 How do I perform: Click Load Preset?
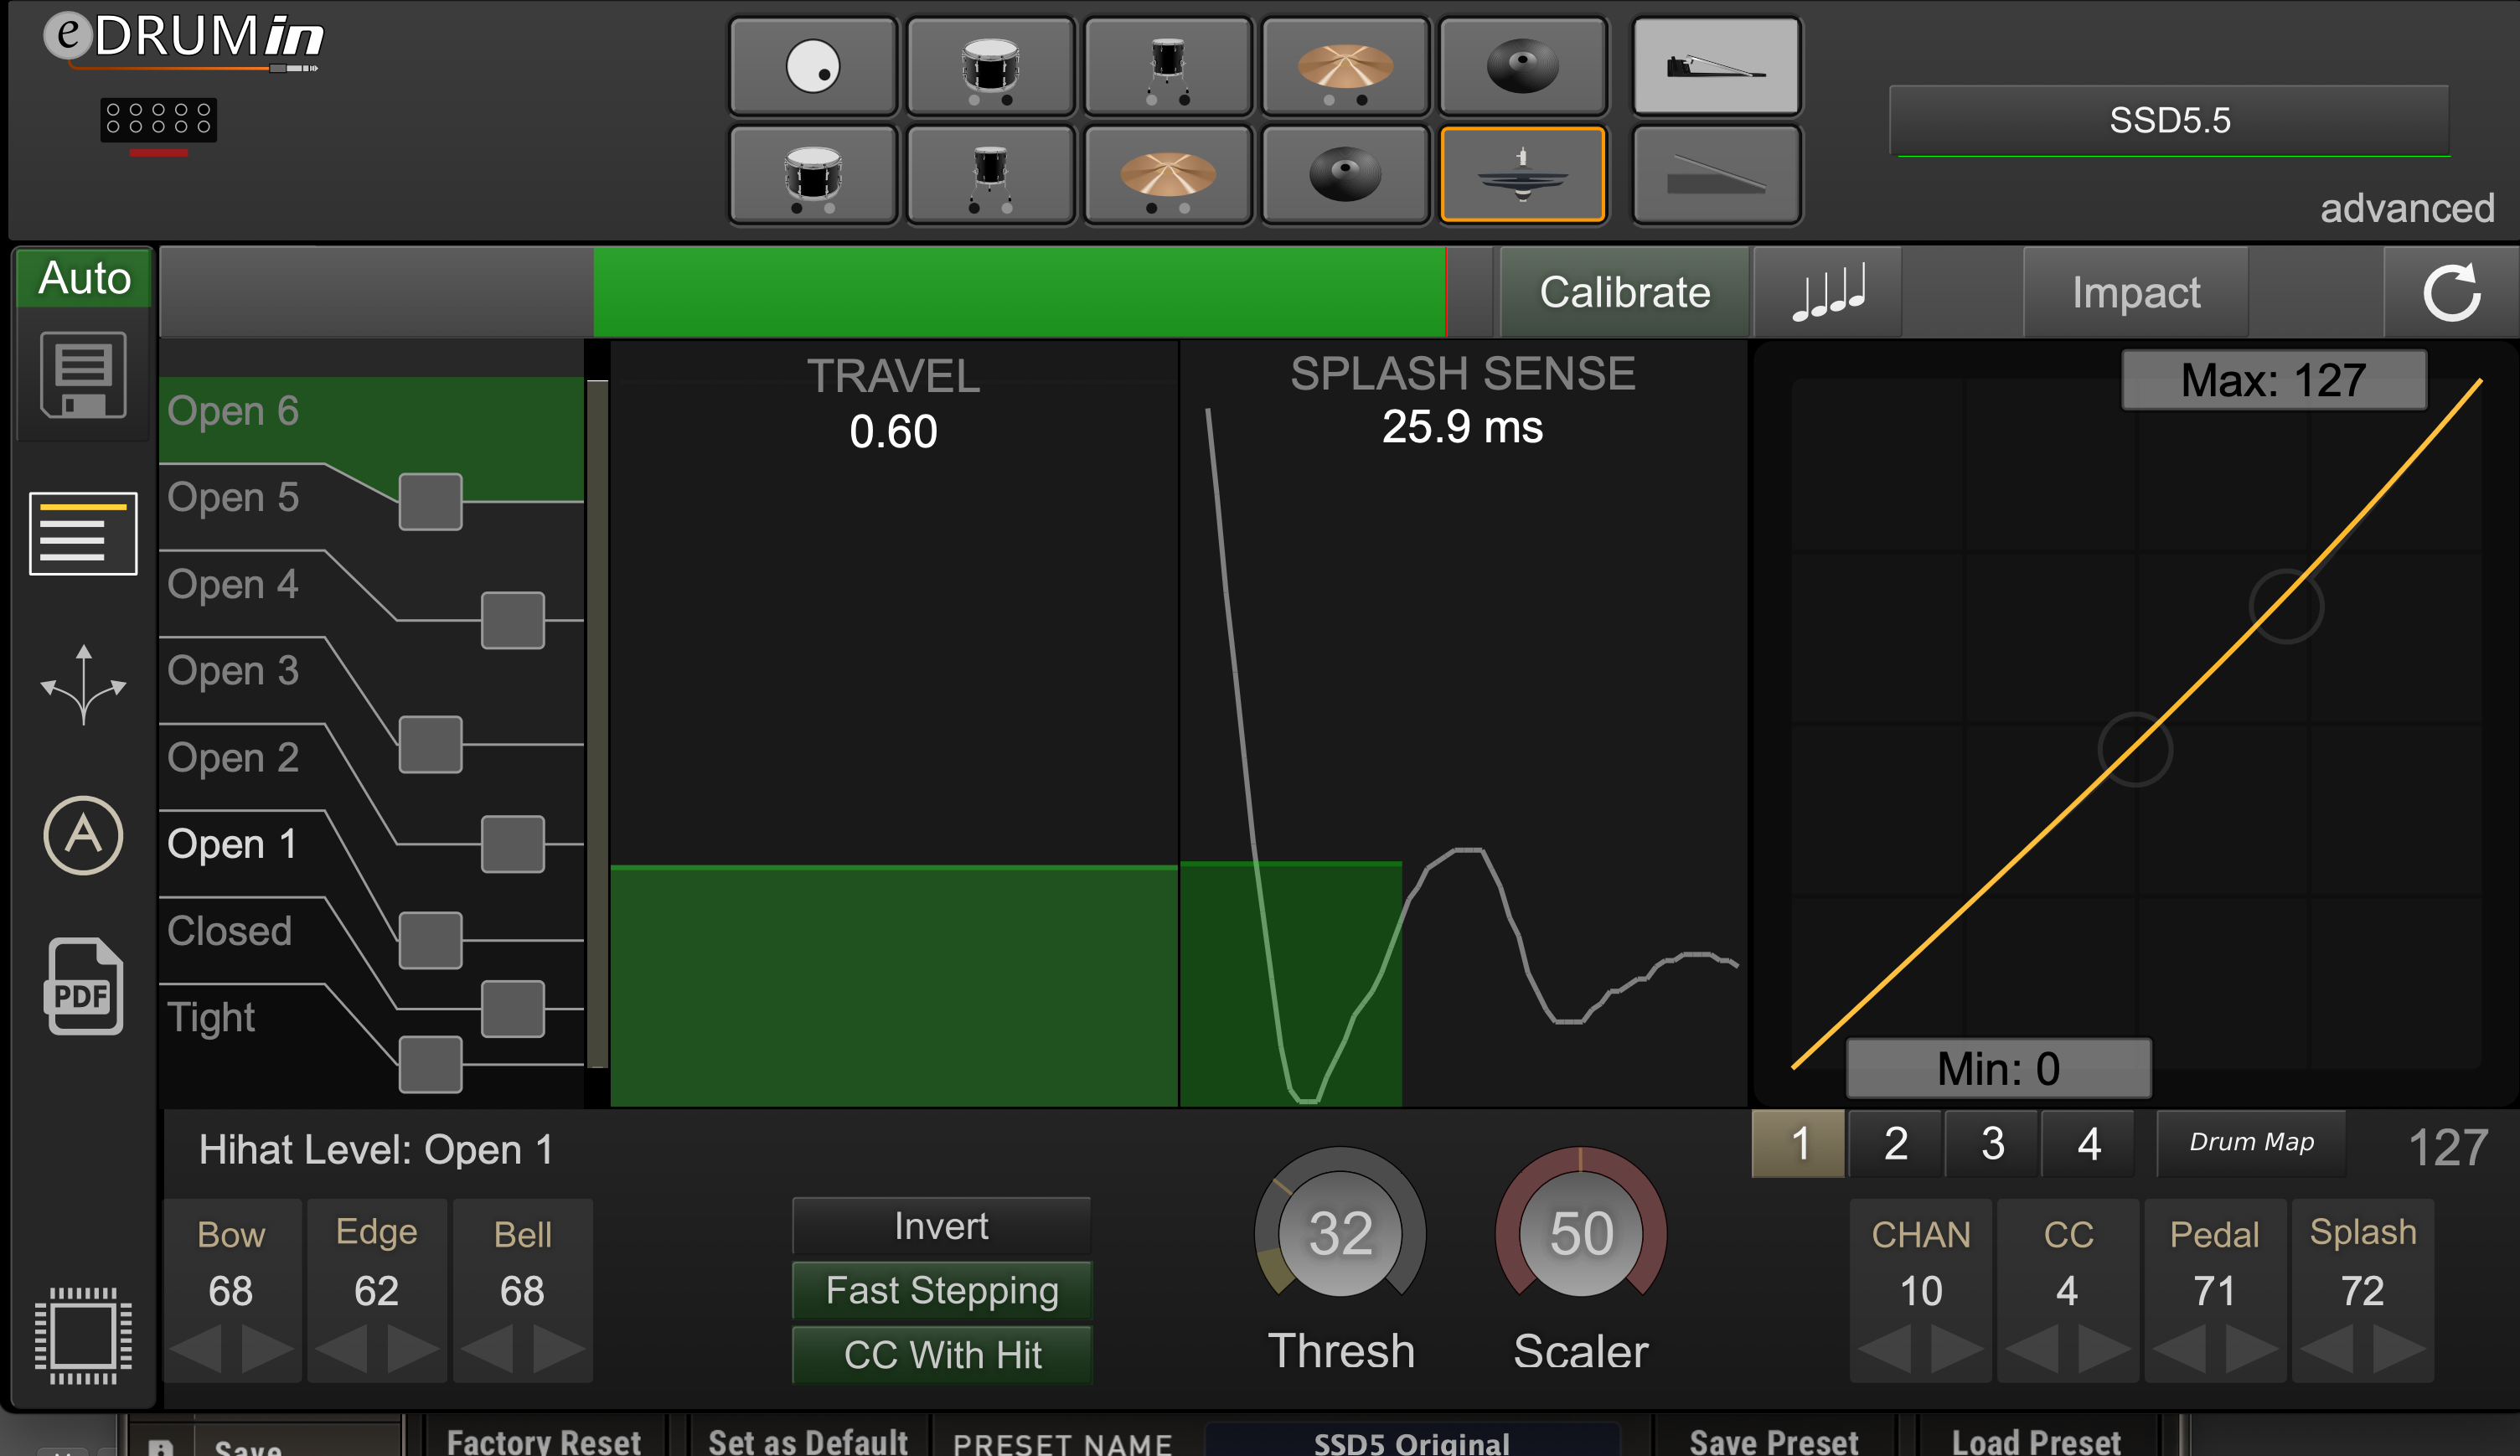[2037, 1441]
